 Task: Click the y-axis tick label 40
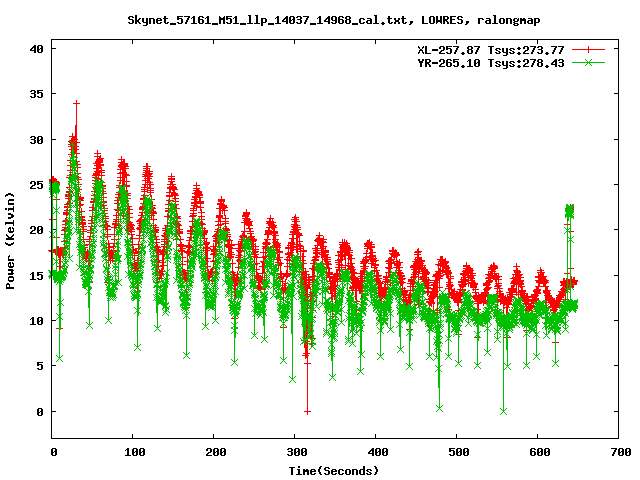[x=36, y=49]
